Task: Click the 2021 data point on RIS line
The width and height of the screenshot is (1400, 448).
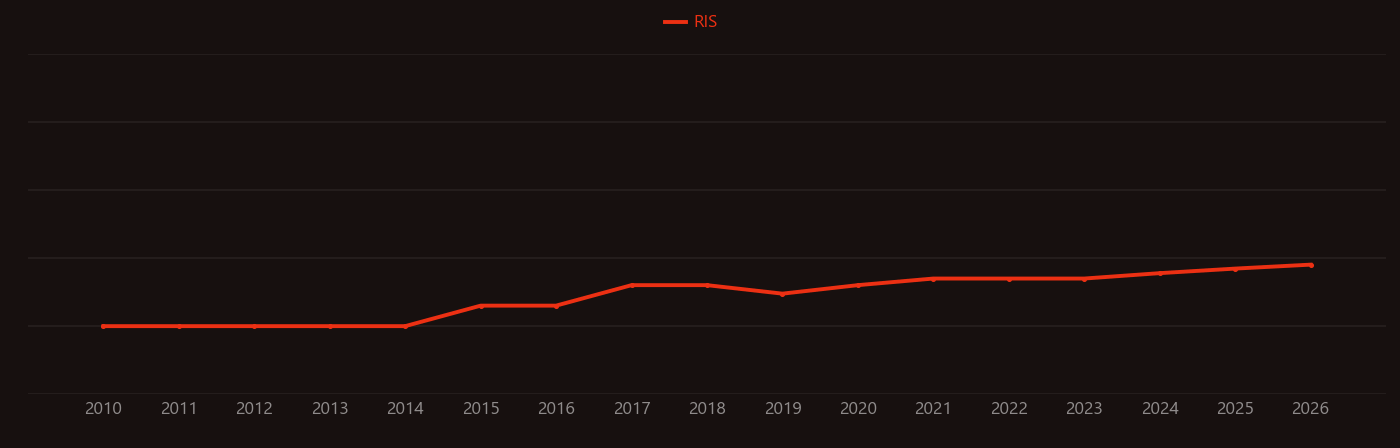Action: pyautogui.click(x=934, y=279)
